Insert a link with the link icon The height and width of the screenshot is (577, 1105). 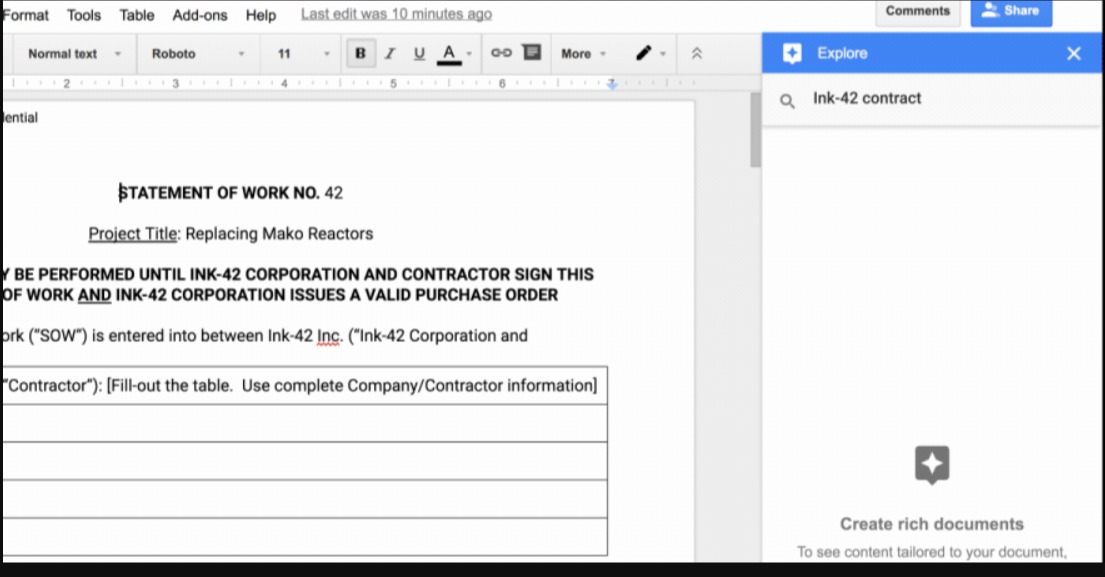(x=501, y=53)
